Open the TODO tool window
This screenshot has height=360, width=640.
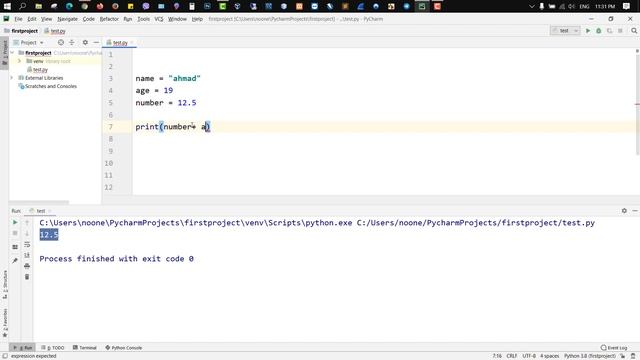point(53,348)
